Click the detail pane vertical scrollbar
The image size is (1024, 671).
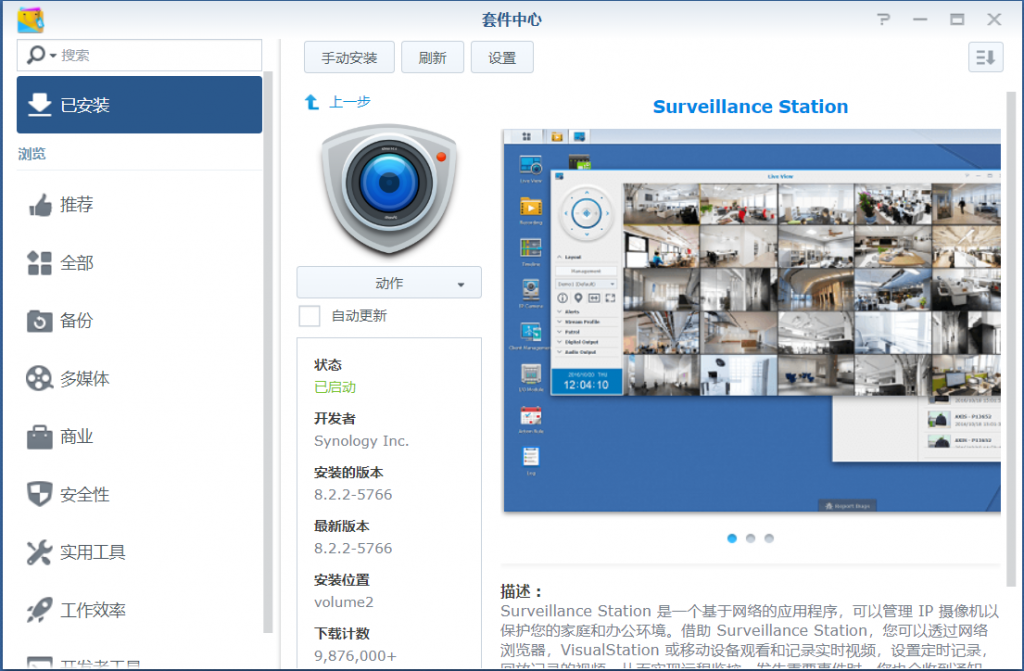coord(1011,340)
